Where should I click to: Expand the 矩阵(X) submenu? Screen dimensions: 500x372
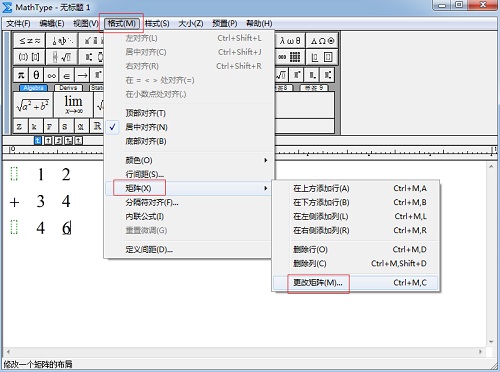point(189,188)
